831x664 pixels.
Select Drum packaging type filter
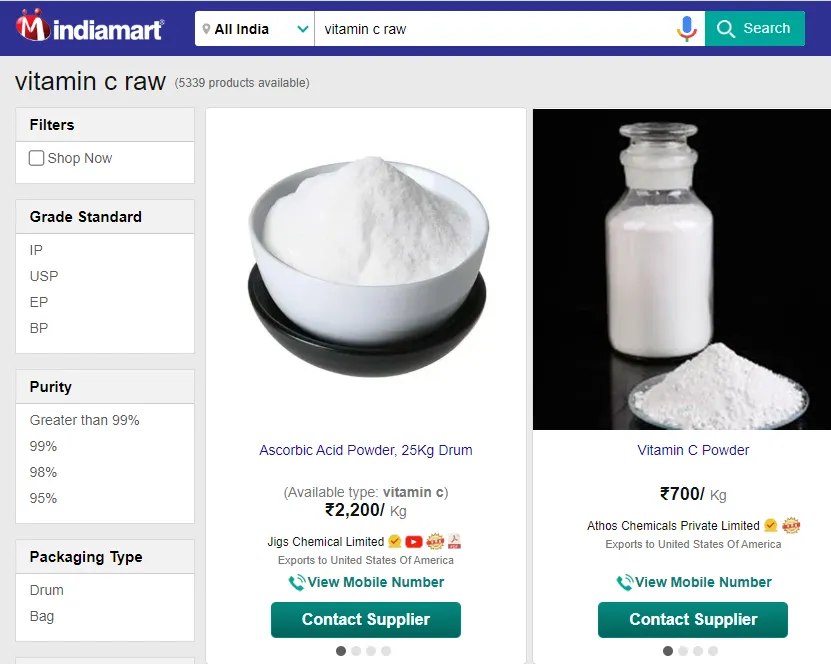point(47,590)
